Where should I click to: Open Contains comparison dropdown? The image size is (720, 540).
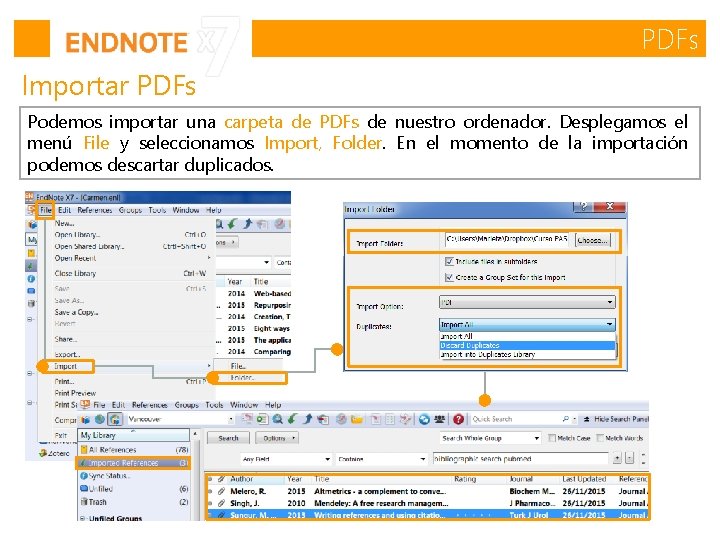(382, 459)
